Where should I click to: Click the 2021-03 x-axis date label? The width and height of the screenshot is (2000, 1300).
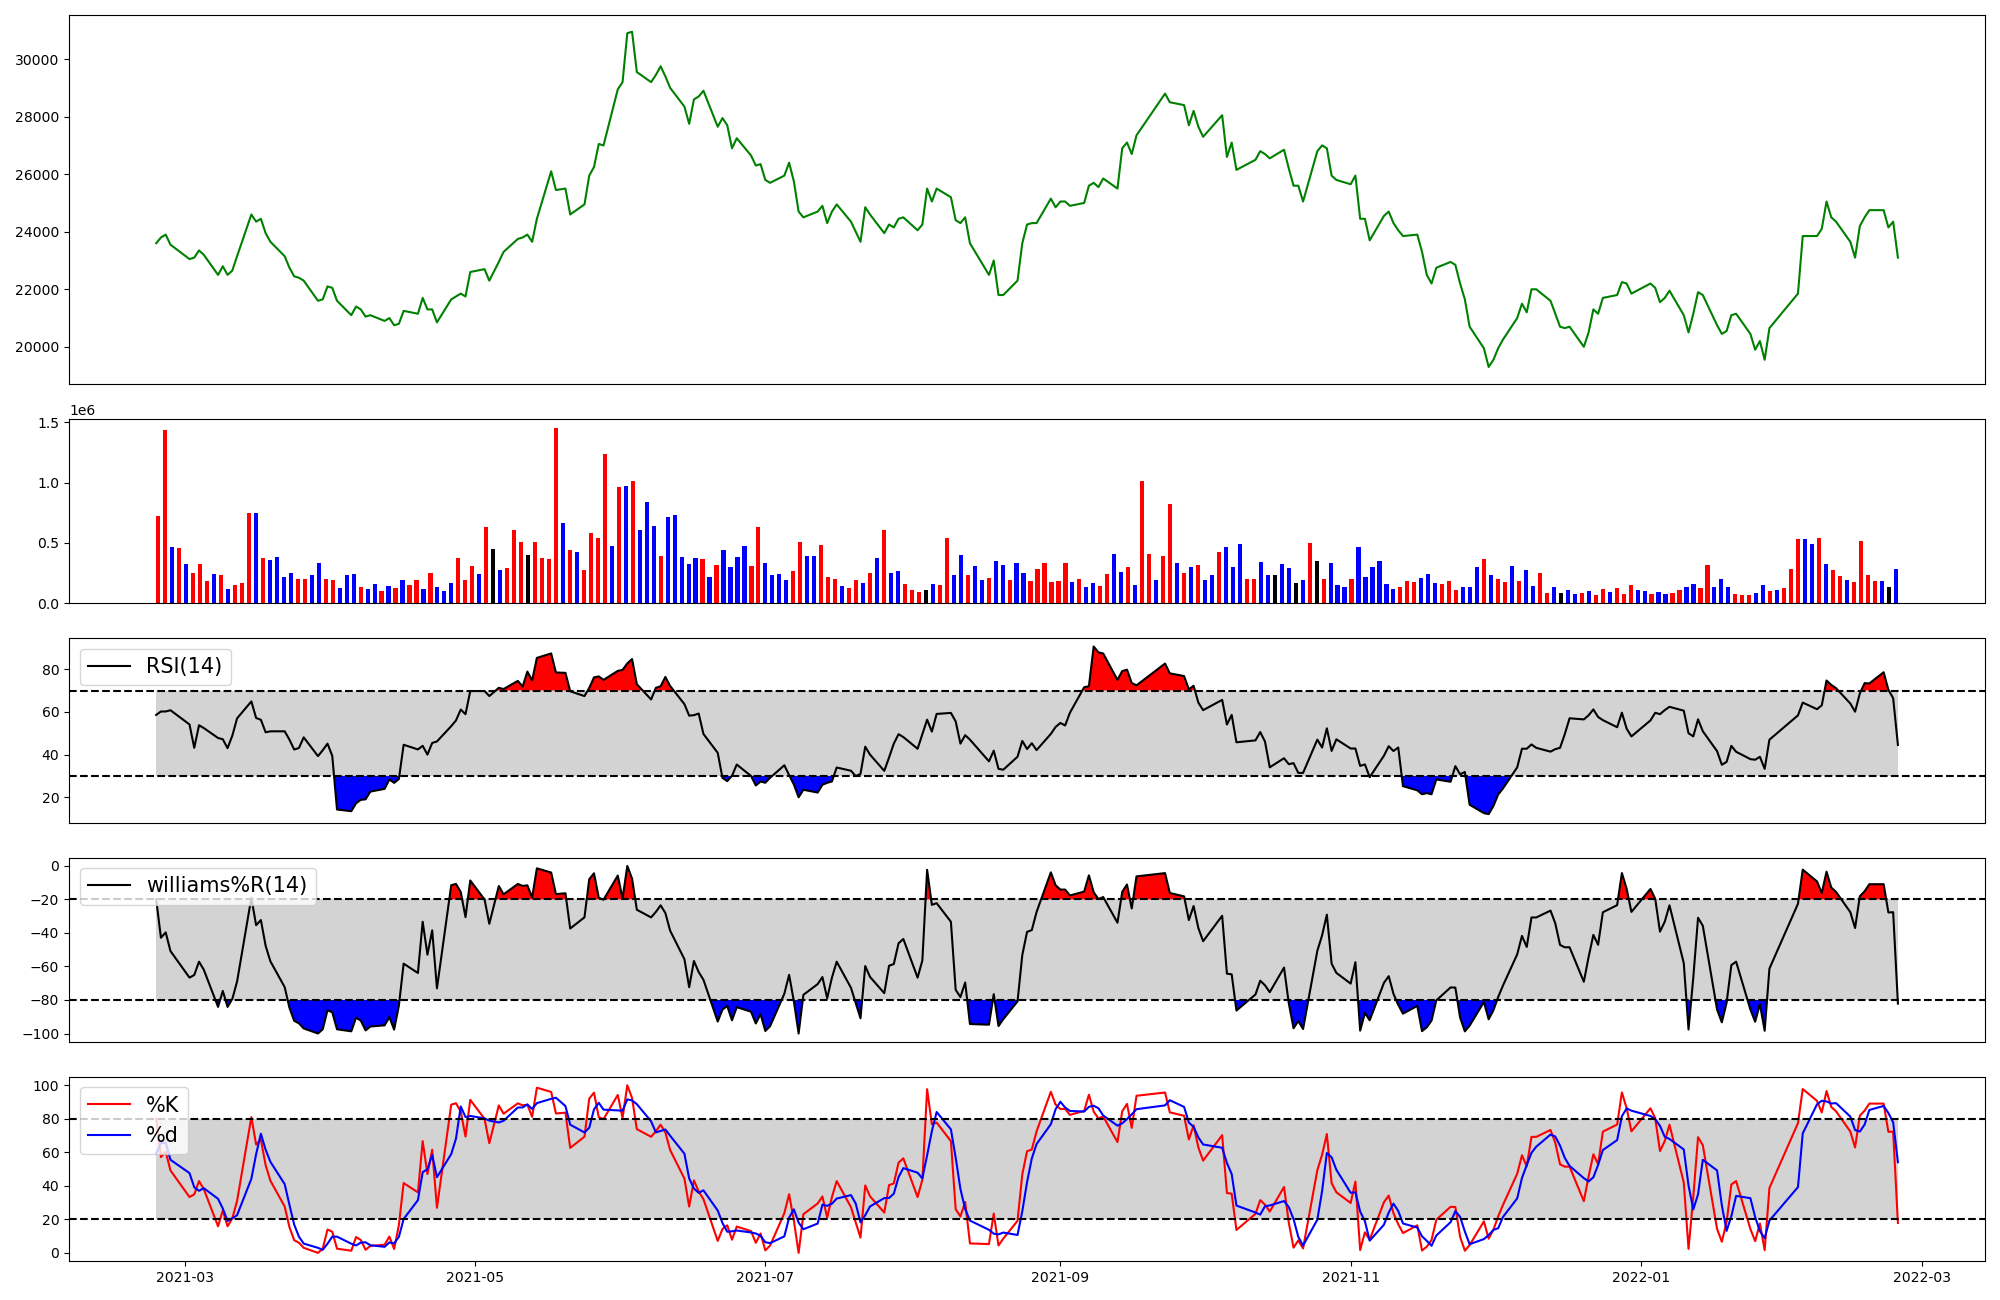point(184,1277)
